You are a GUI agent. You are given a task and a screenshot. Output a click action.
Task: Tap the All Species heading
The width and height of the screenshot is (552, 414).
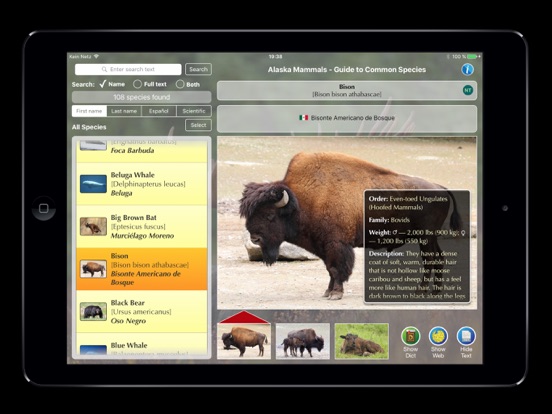pyautogui.click(x=89, y=127)
